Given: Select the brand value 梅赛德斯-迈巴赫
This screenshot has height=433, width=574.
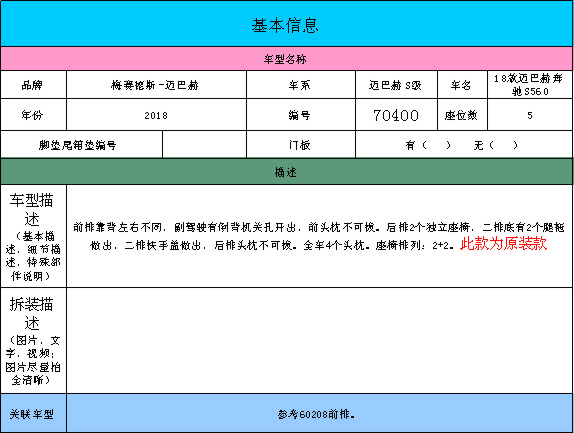Looking at the screenshot, I should (x=156, y=85).
